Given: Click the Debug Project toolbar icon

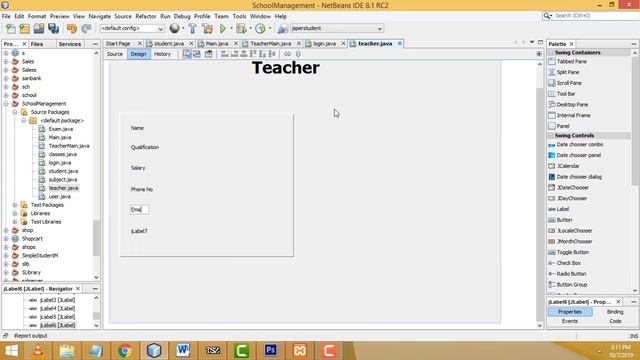Looking at the screenshot, I should point(241,28).
